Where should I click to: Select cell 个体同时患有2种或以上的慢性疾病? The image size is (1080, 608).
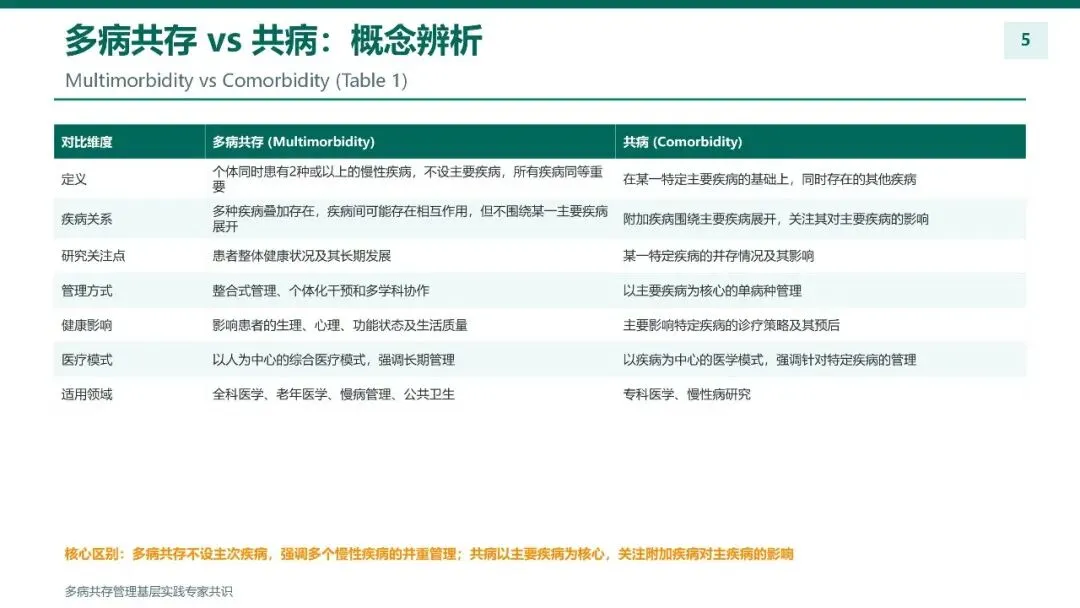click(408, 179)
